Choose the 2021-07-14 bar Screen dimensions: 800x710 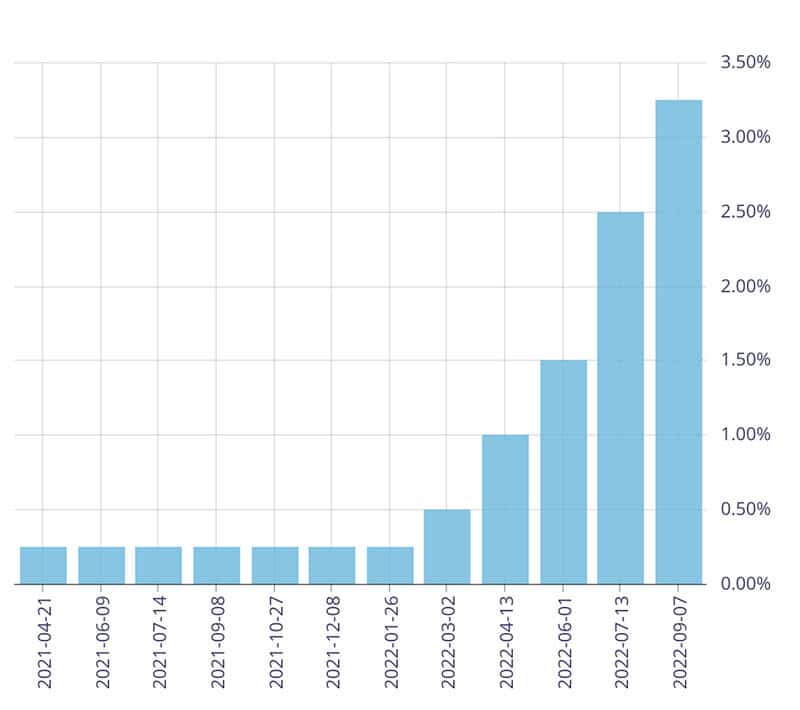pyautogui.click(x=159, y=565)
